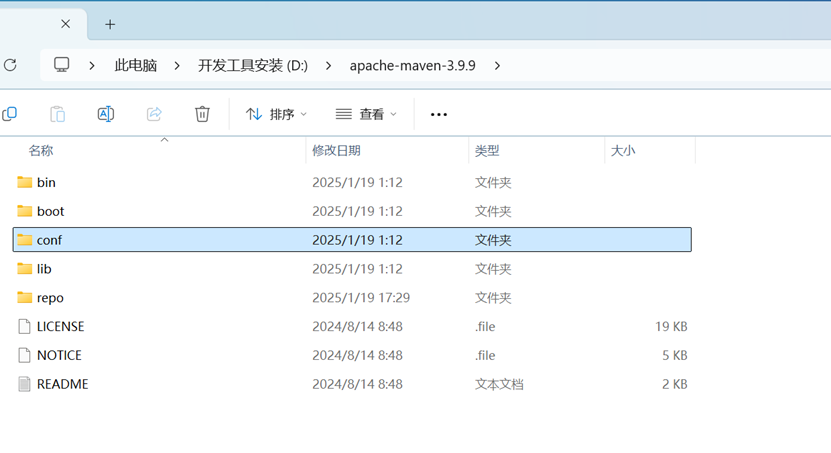
Task: Click the README text document icon
Action: tap(24, 384)
